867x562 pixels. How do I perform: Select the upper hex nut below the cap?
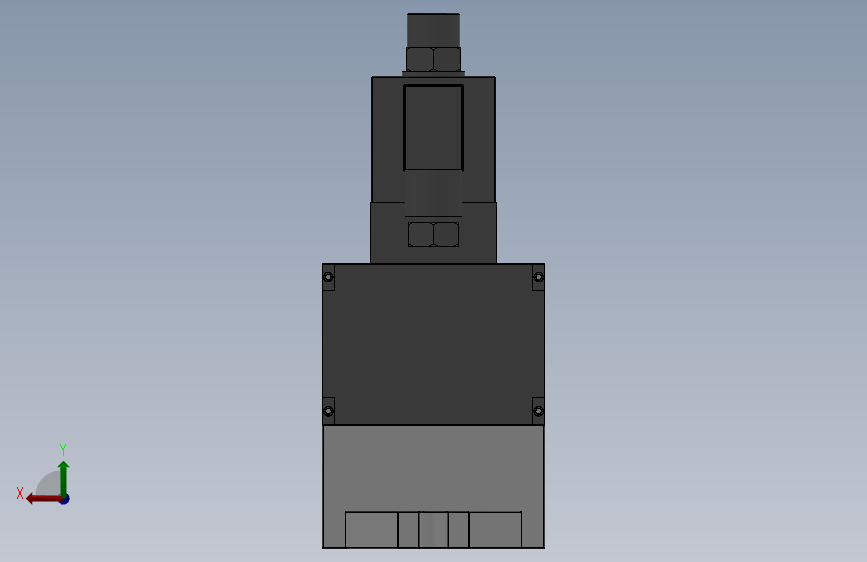click(434, 59)
